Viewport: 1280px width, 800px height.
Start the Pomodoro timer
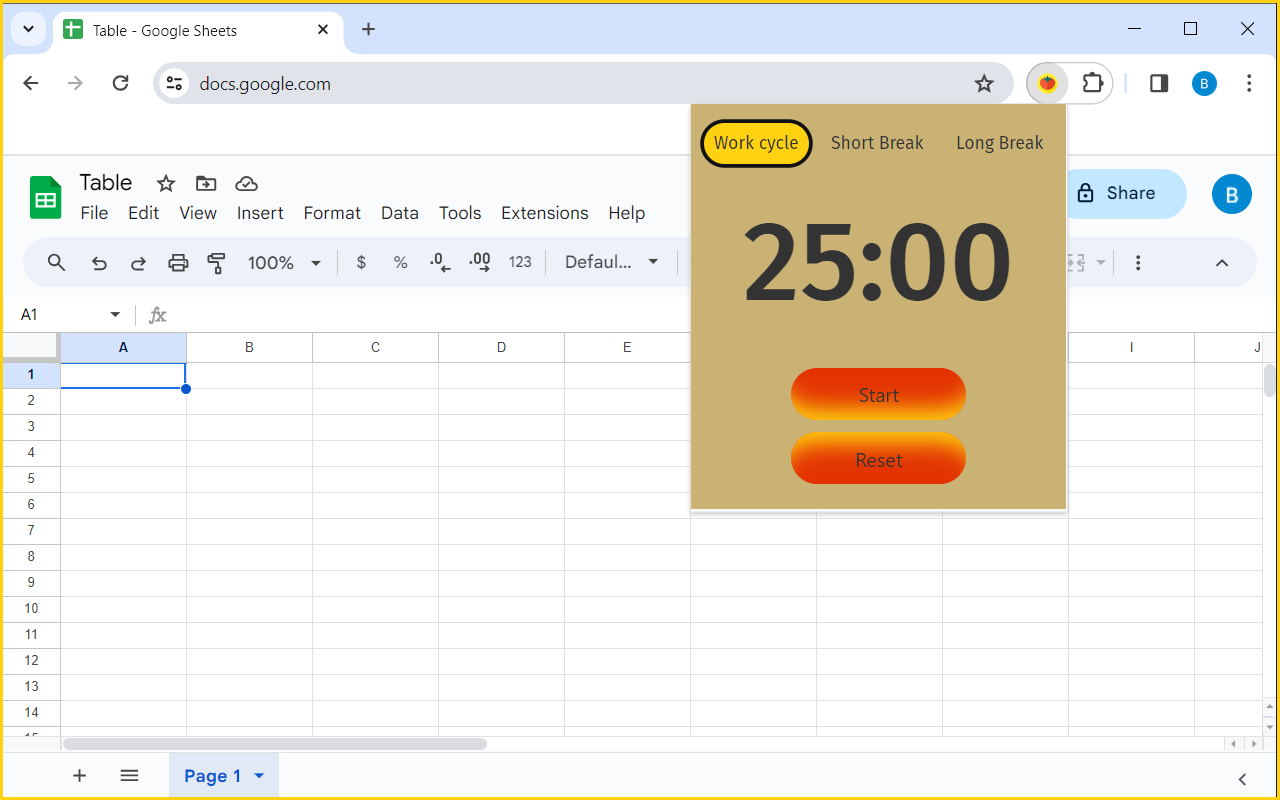[878, 394]
